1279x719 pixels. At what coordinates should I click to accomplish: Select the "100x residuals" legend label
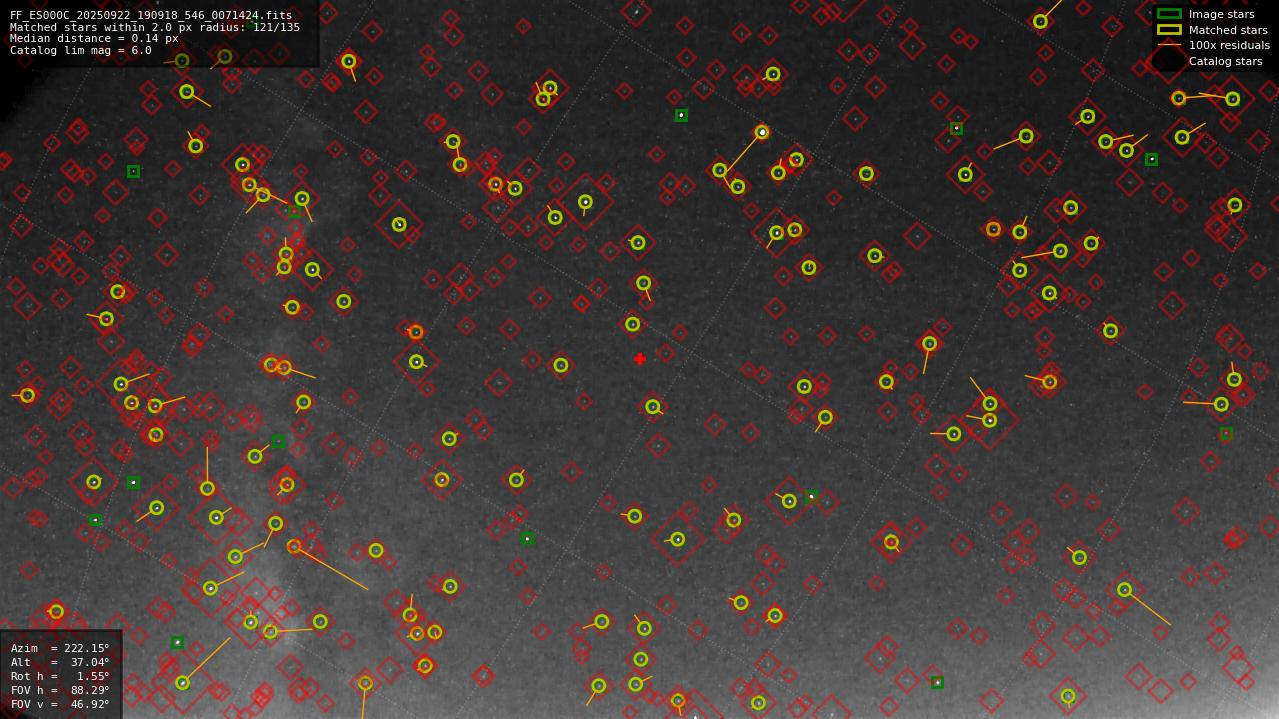[1229, 45]
